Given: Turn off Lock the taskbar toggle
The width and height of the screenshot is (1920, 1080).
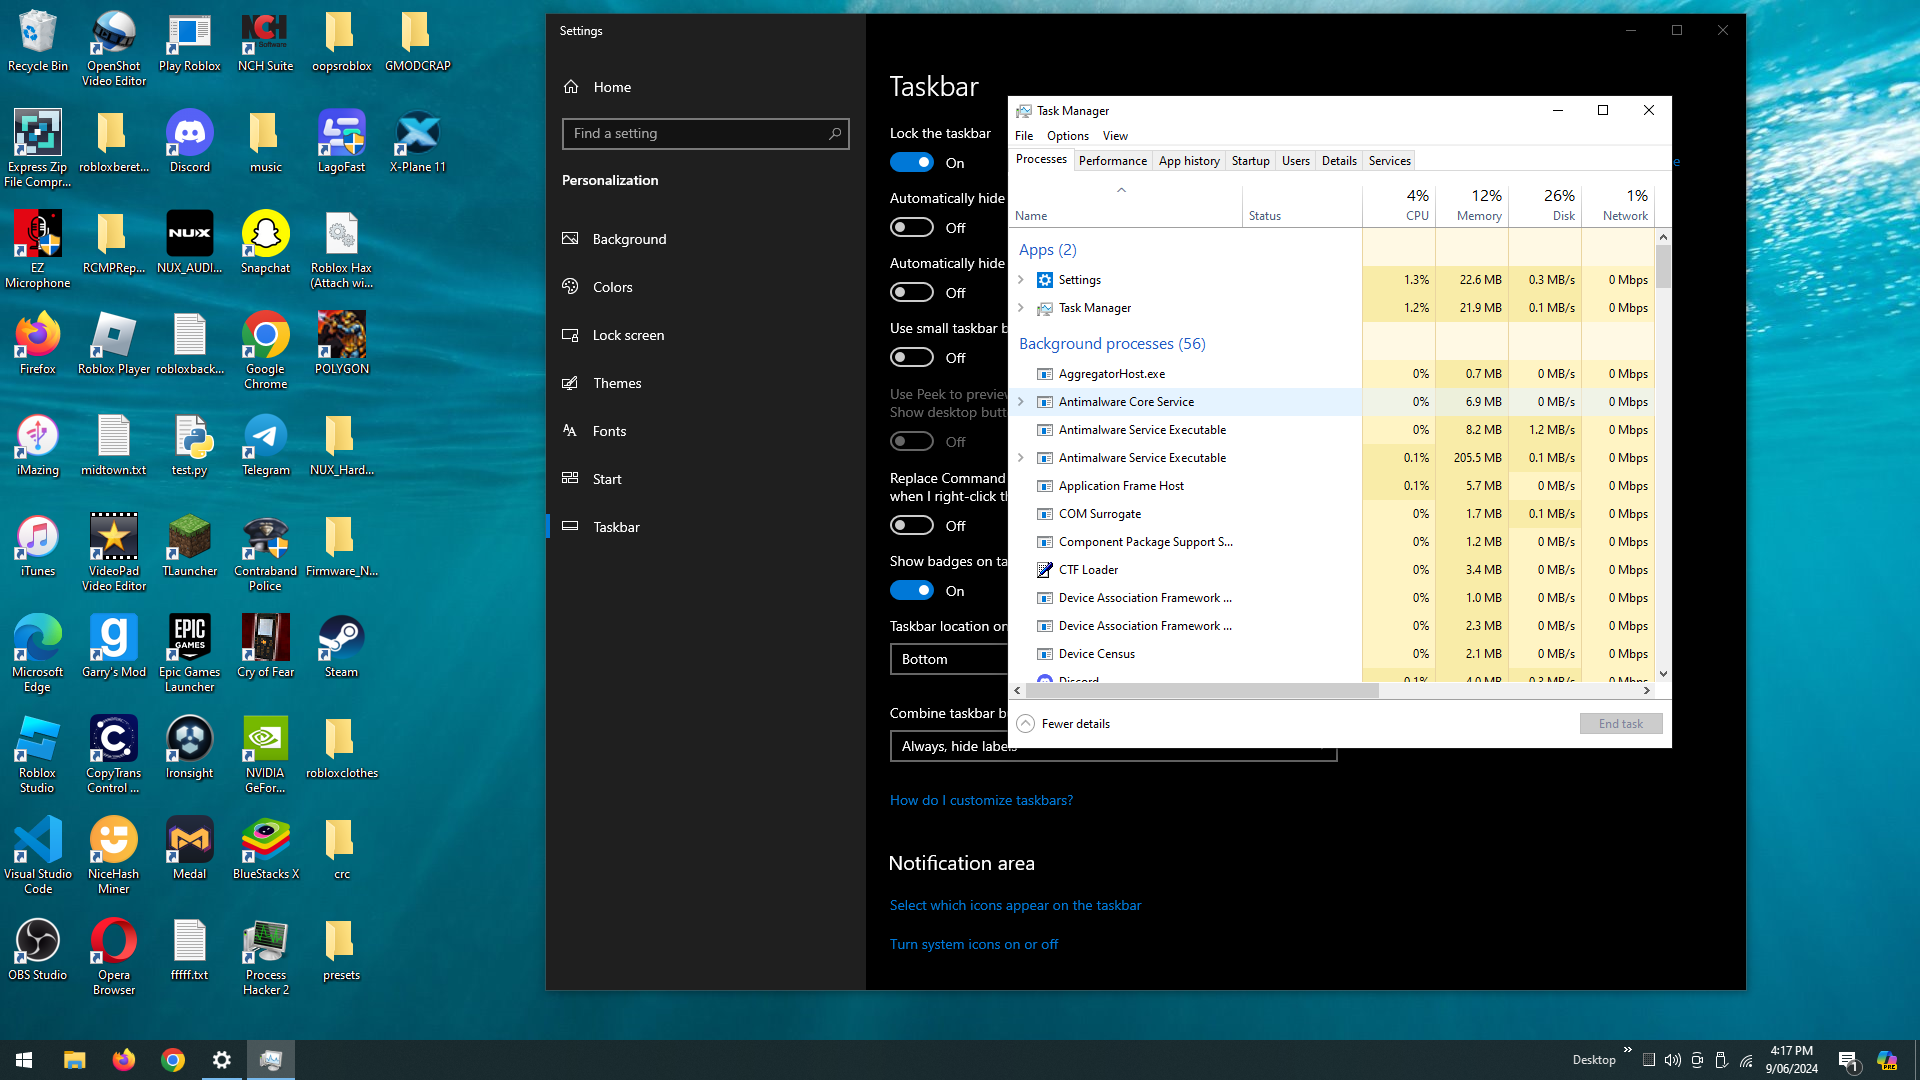Looking at the screenshot, I should (x=912, y=162).
